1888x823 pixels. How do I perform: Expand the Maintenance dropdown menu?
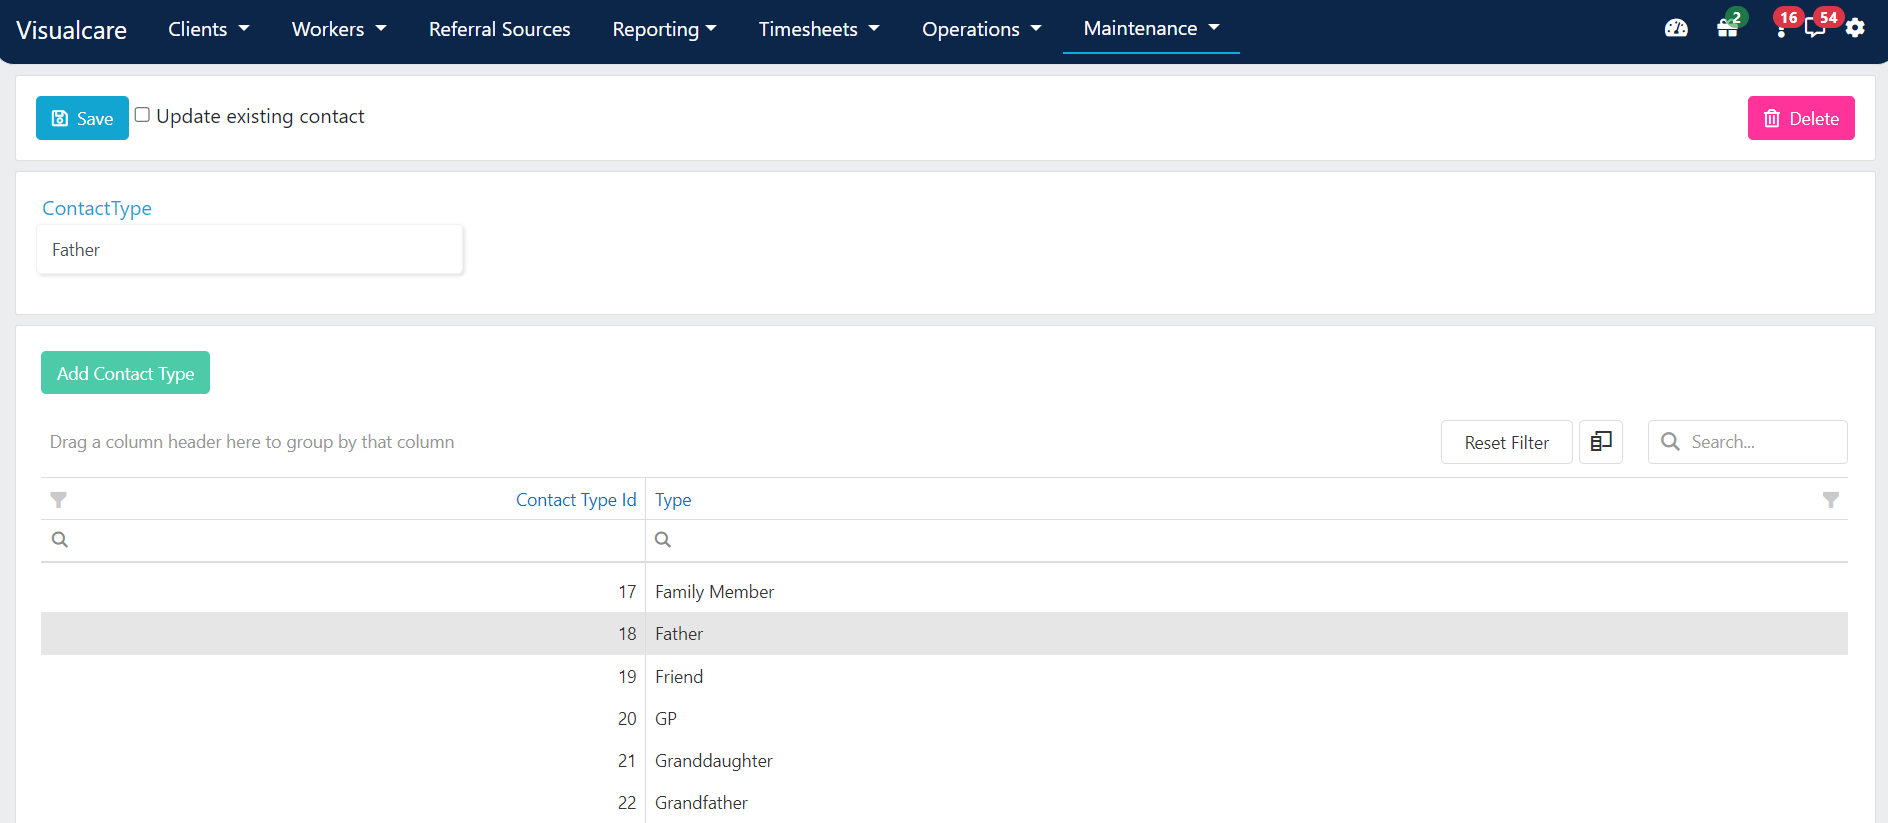(1151, 28)
